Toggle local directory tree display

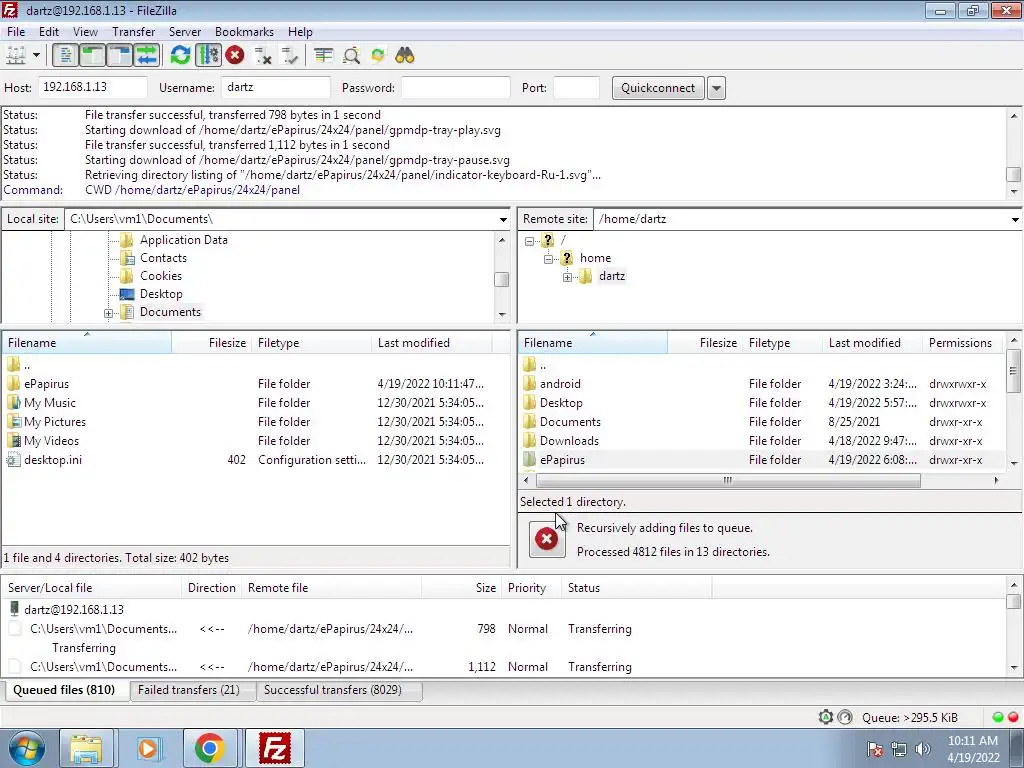pyautogui.click(x=92, y=56)
